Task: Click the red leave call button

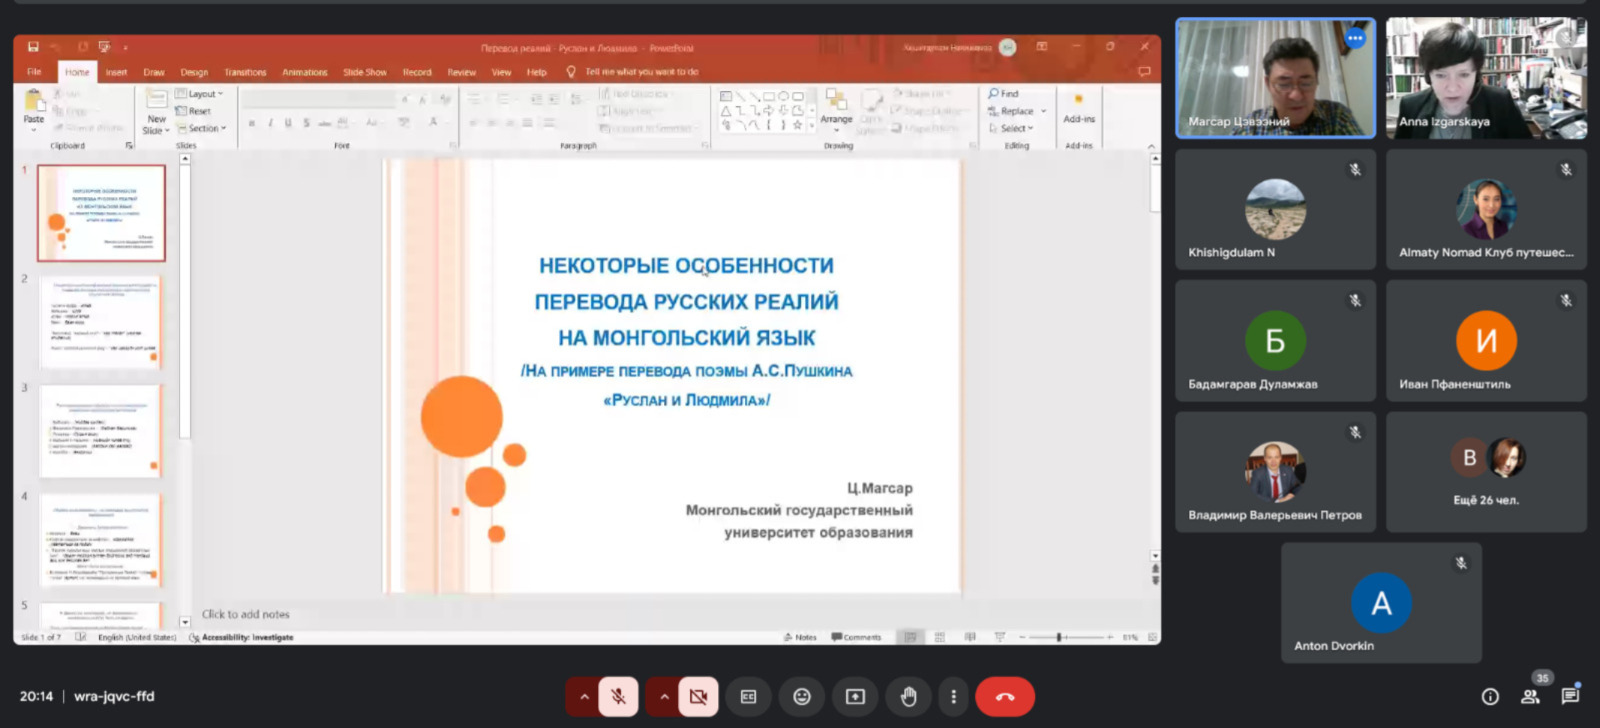Action: [1005, 697]
